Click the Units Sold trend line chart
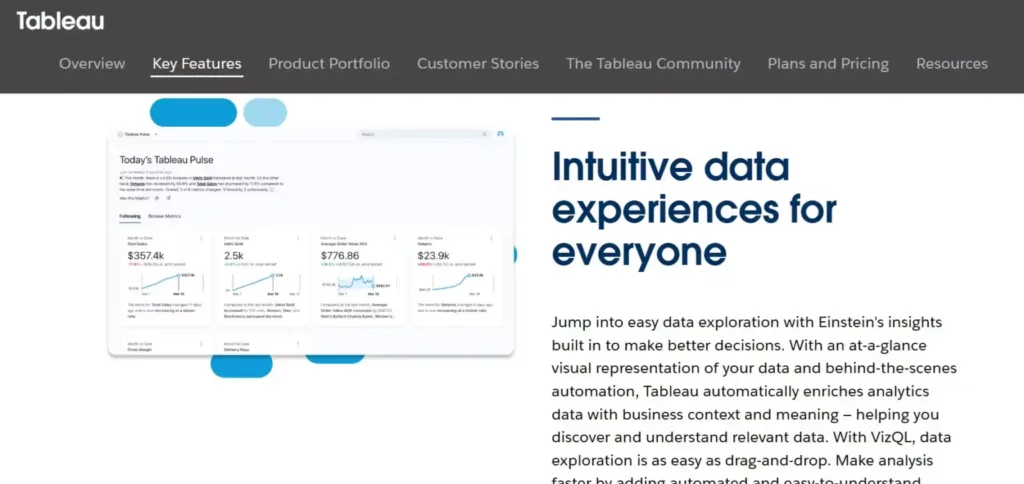This screenshot has height=484, width=1024. [264, 283]
